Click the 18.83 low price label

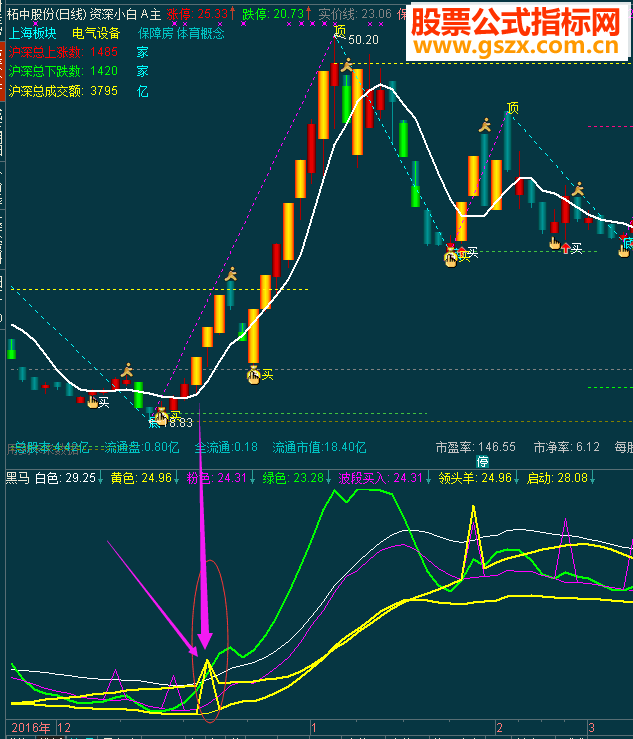click(178, 423)
